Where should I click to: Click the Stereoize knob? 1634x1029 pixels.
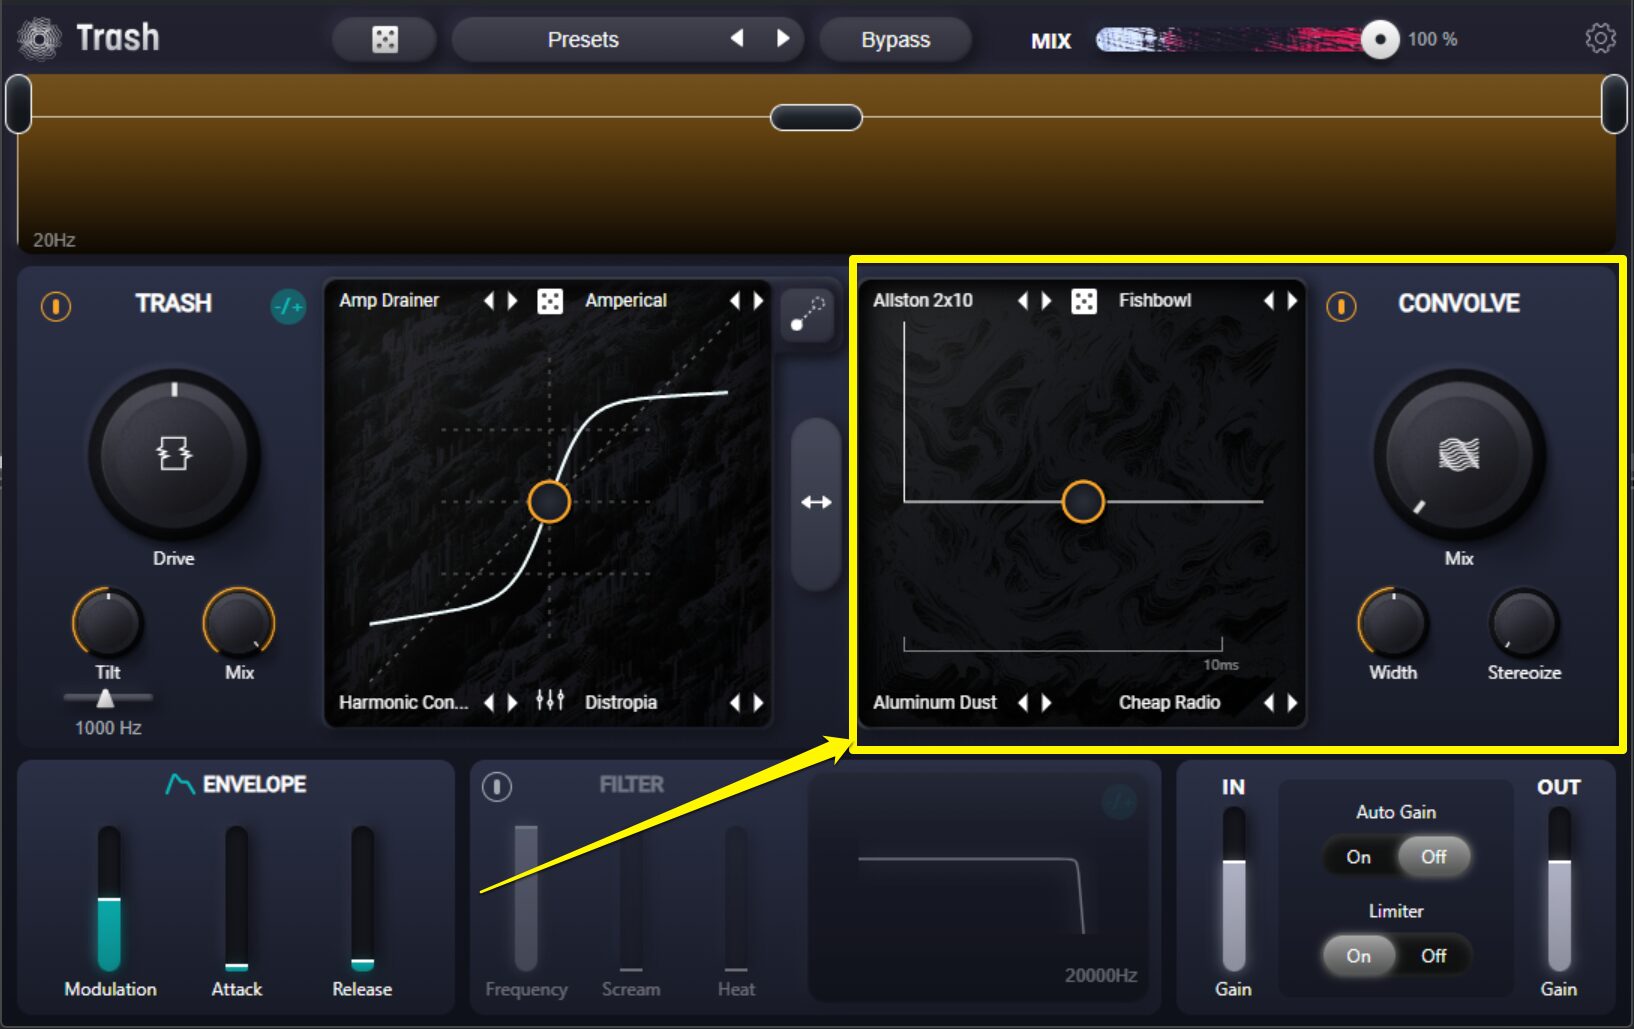tap(1524, 623)
